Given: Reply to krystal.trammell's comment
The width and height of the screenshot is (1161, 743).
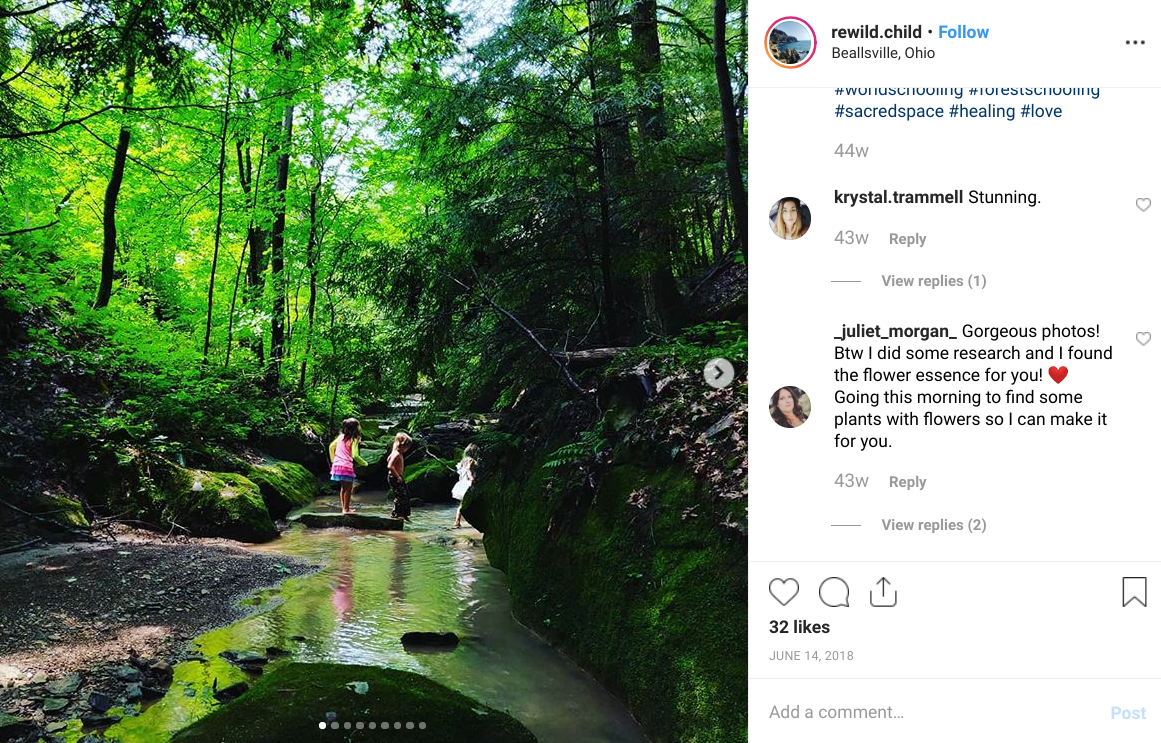Looking at the screenshot, I should tap(907, 239).
